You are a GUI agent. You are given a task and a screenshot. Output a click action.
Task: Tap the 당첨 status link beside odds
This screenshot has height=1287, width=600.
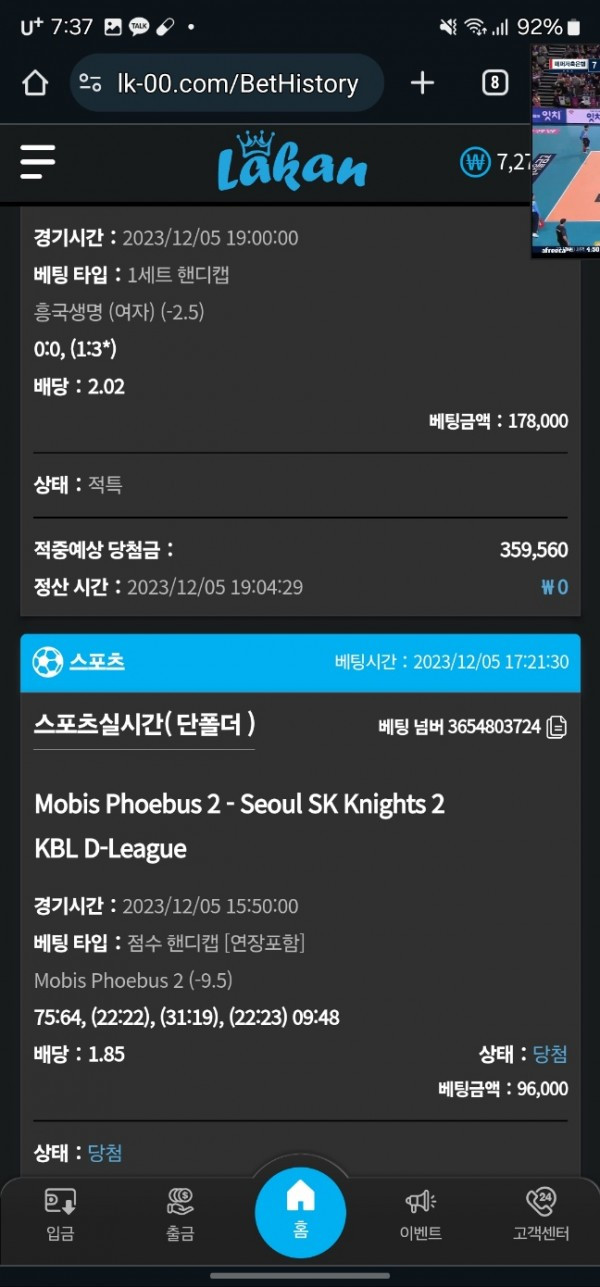point(550,1054)
